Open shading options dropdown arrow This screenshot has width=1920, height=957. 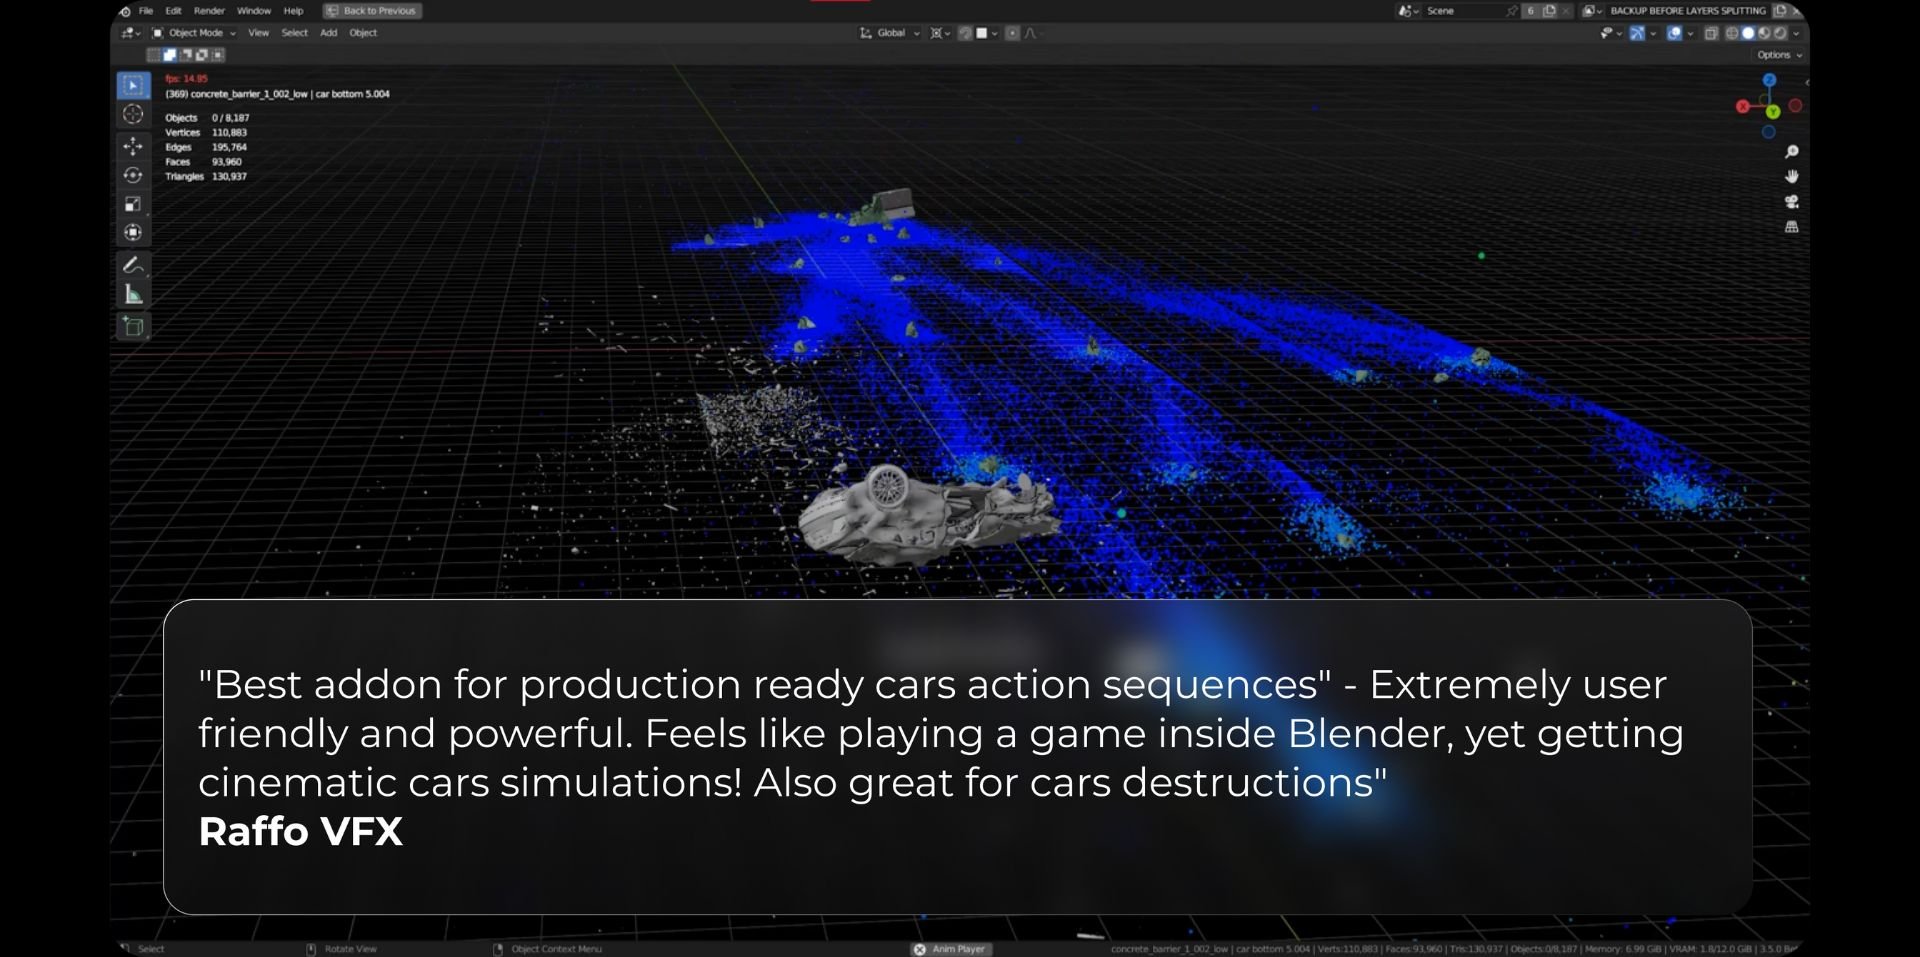click(x=1796, y=33)
